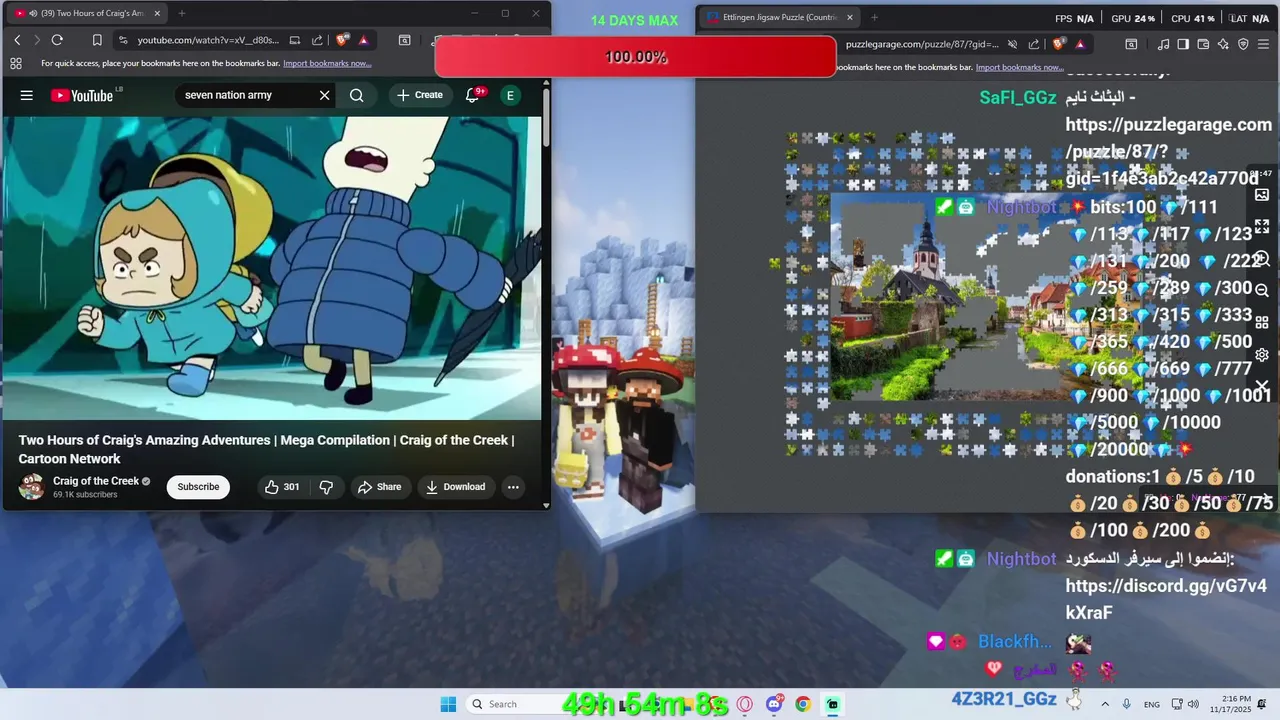Open the puzzle settings gear icon
1280x720 pixels.
click(x=1262, y=354)
